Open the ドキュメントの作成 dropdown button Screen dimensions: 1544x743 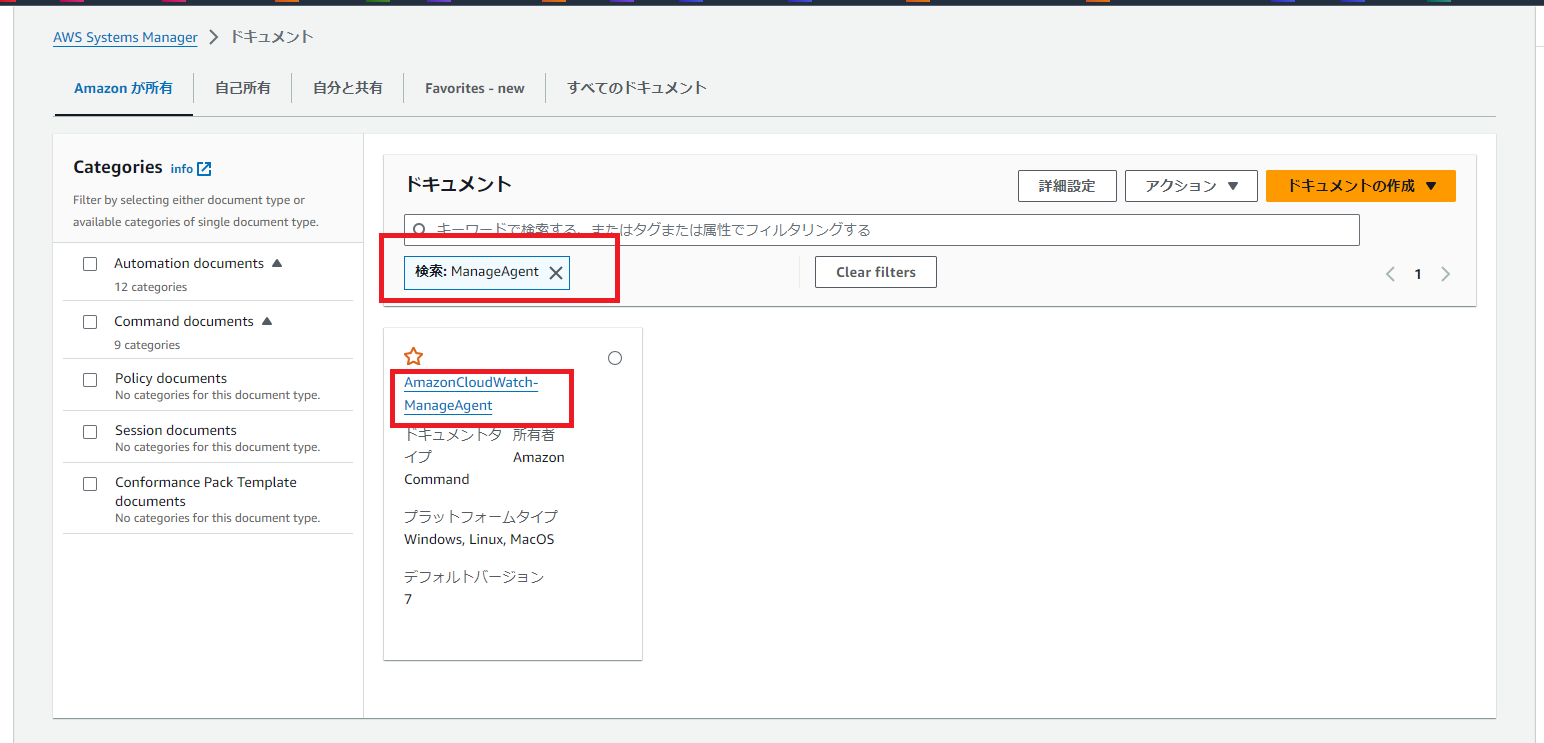click(x=1361, y=186)
